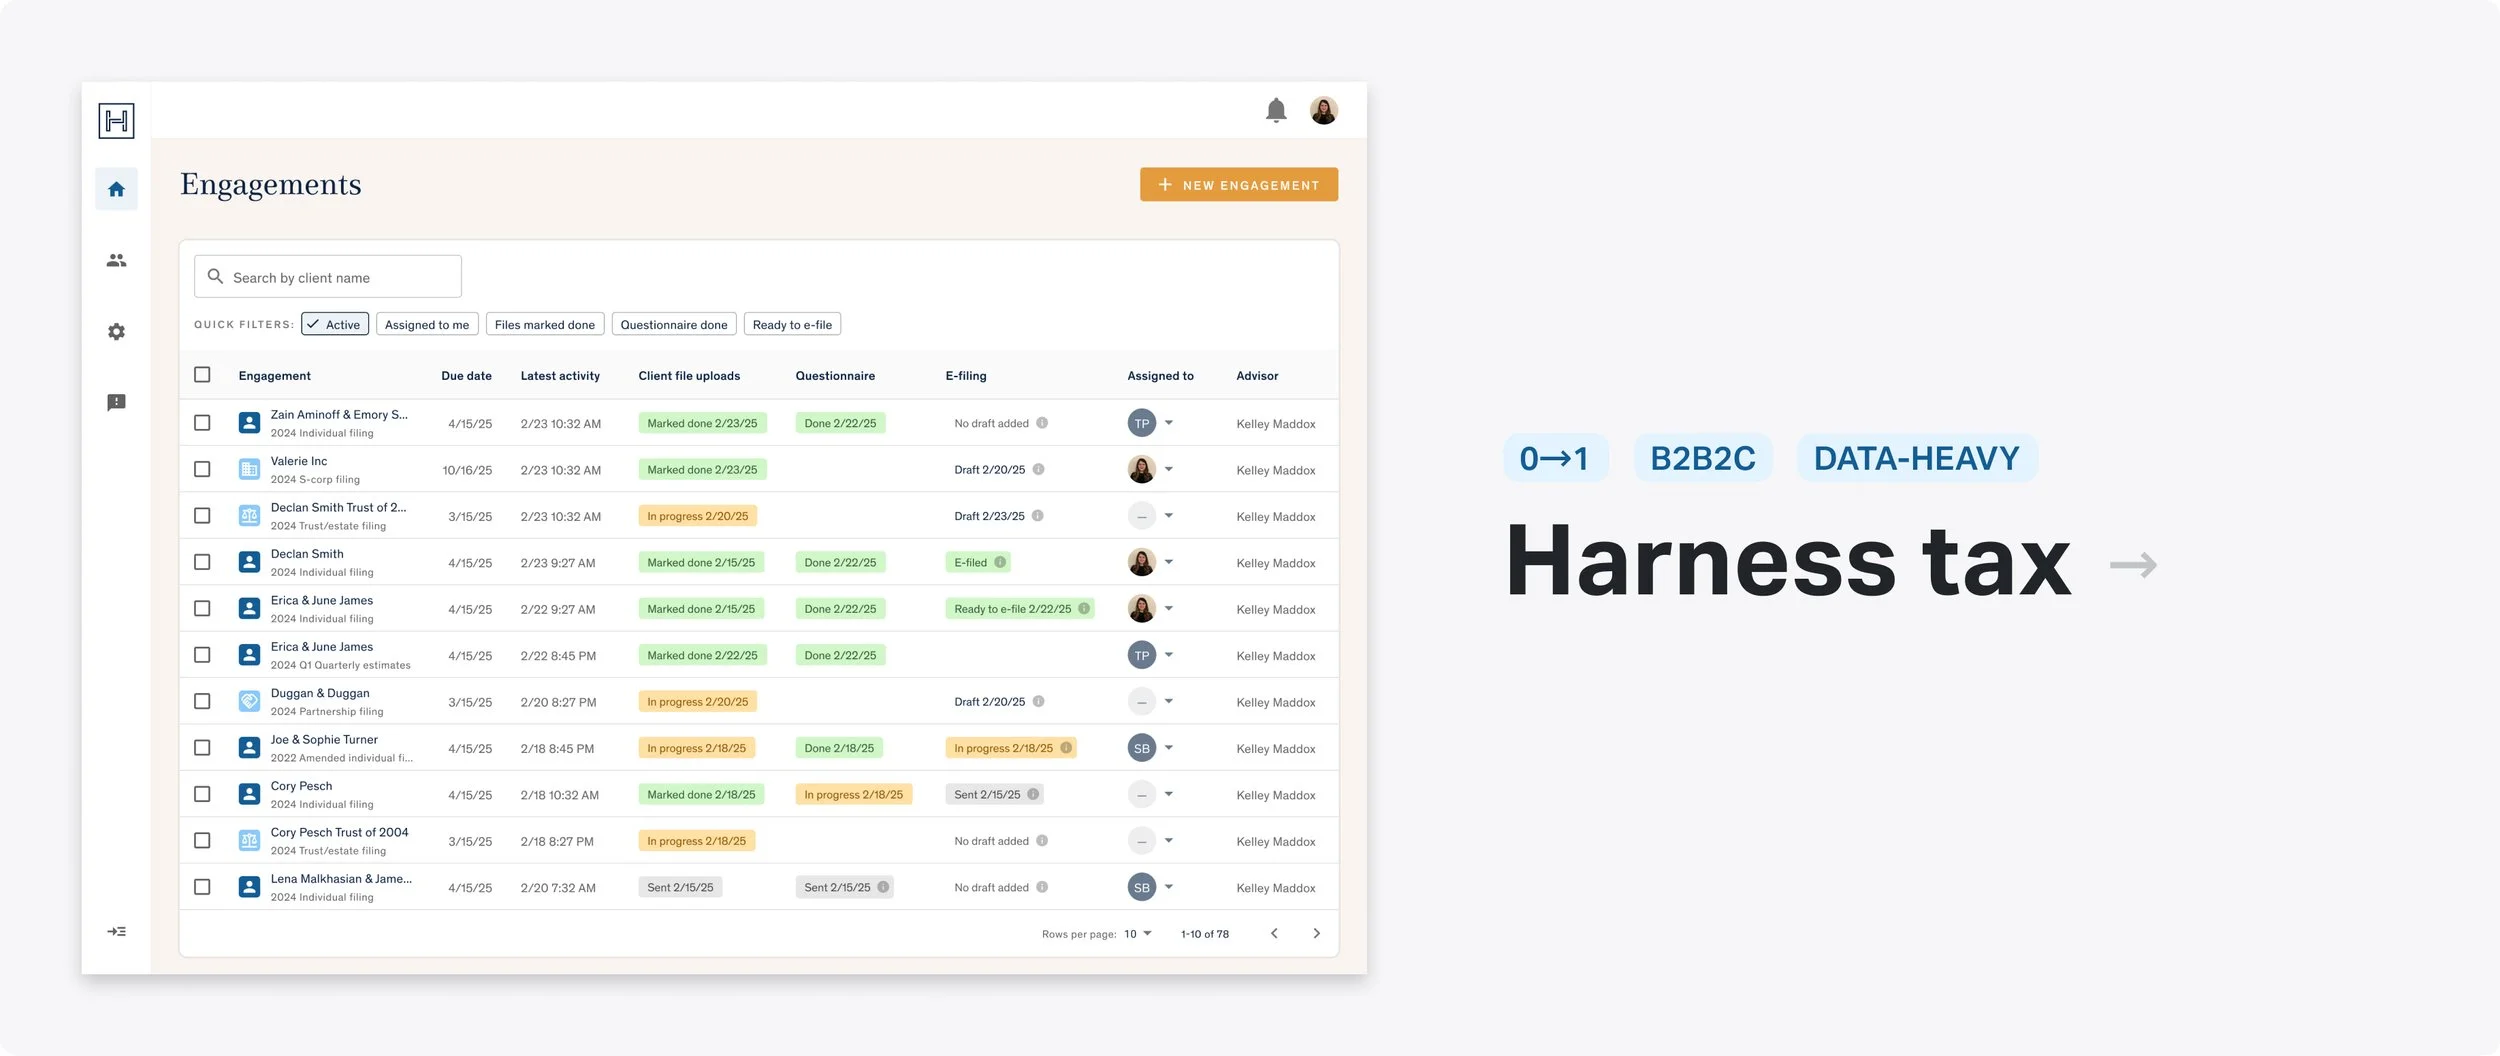
Task: Check the Zain Aminoff & Emory row checkbox
Action: point(202,422)
